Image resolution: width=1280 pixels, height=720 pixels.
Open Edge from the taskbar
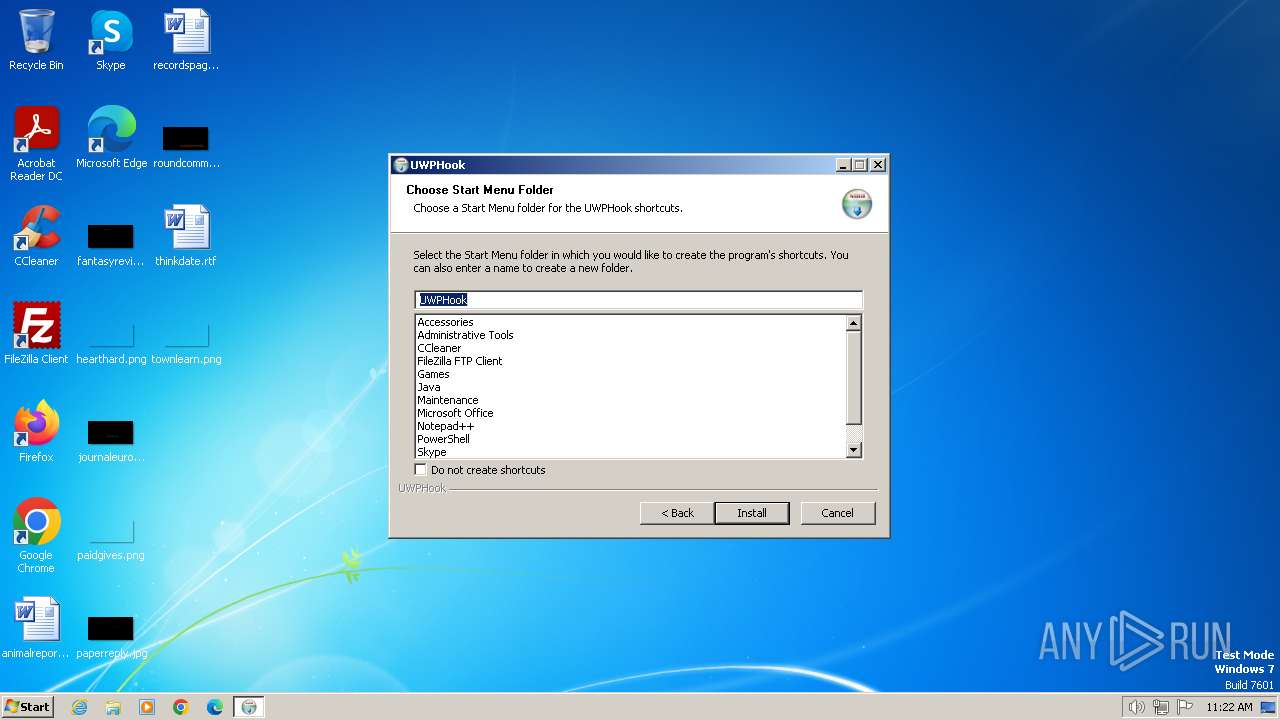click(215, 707)
